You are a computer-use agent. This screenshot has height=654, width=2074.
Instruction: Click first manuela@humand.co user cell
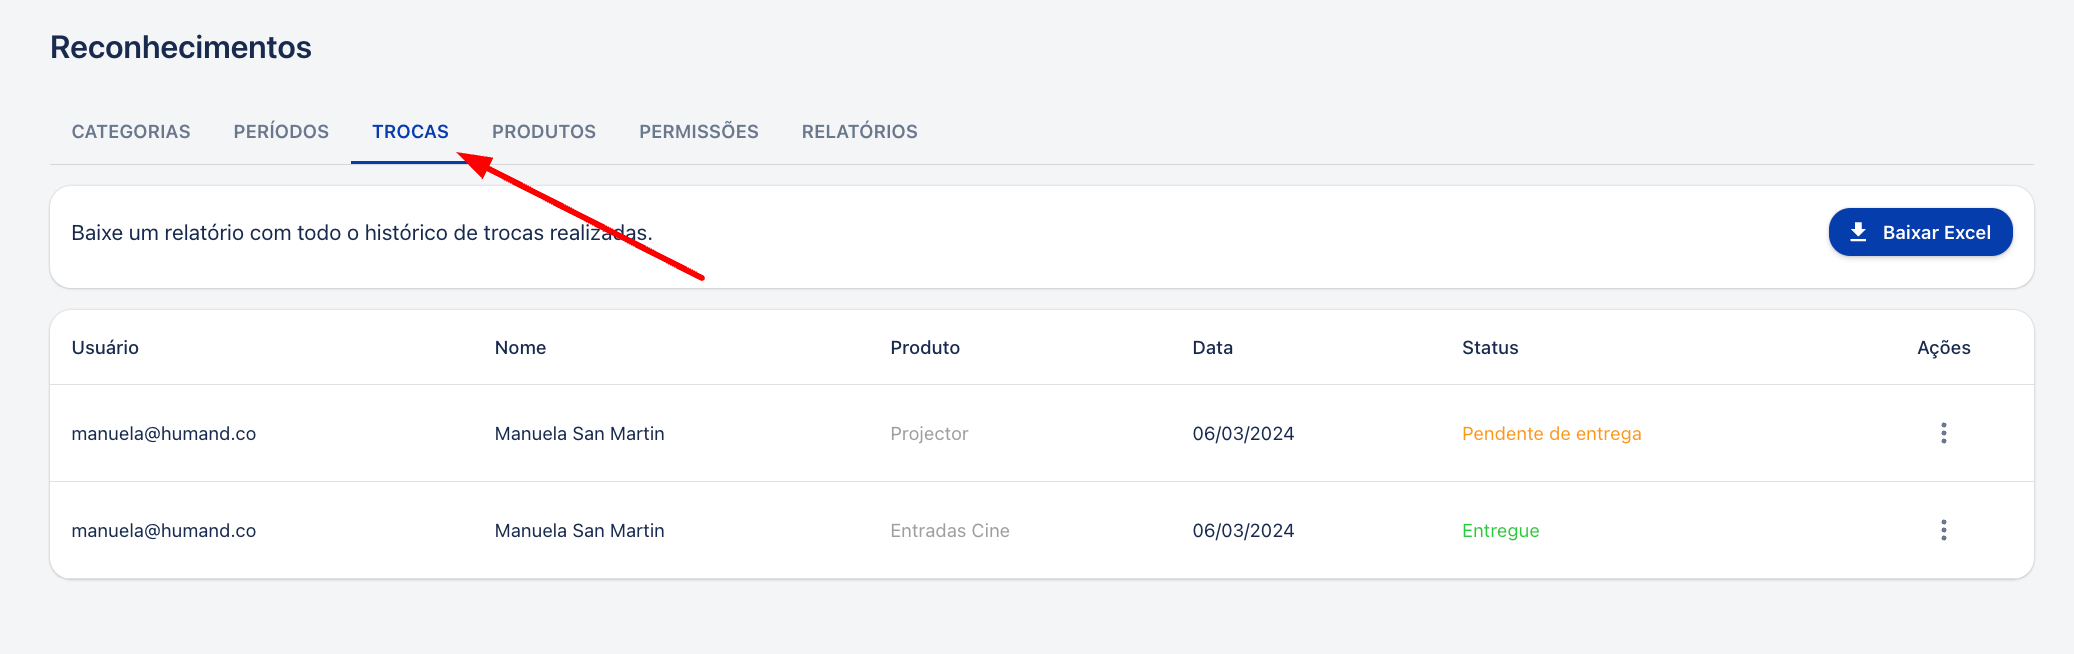pyautogui.click(x=164, y=433)
